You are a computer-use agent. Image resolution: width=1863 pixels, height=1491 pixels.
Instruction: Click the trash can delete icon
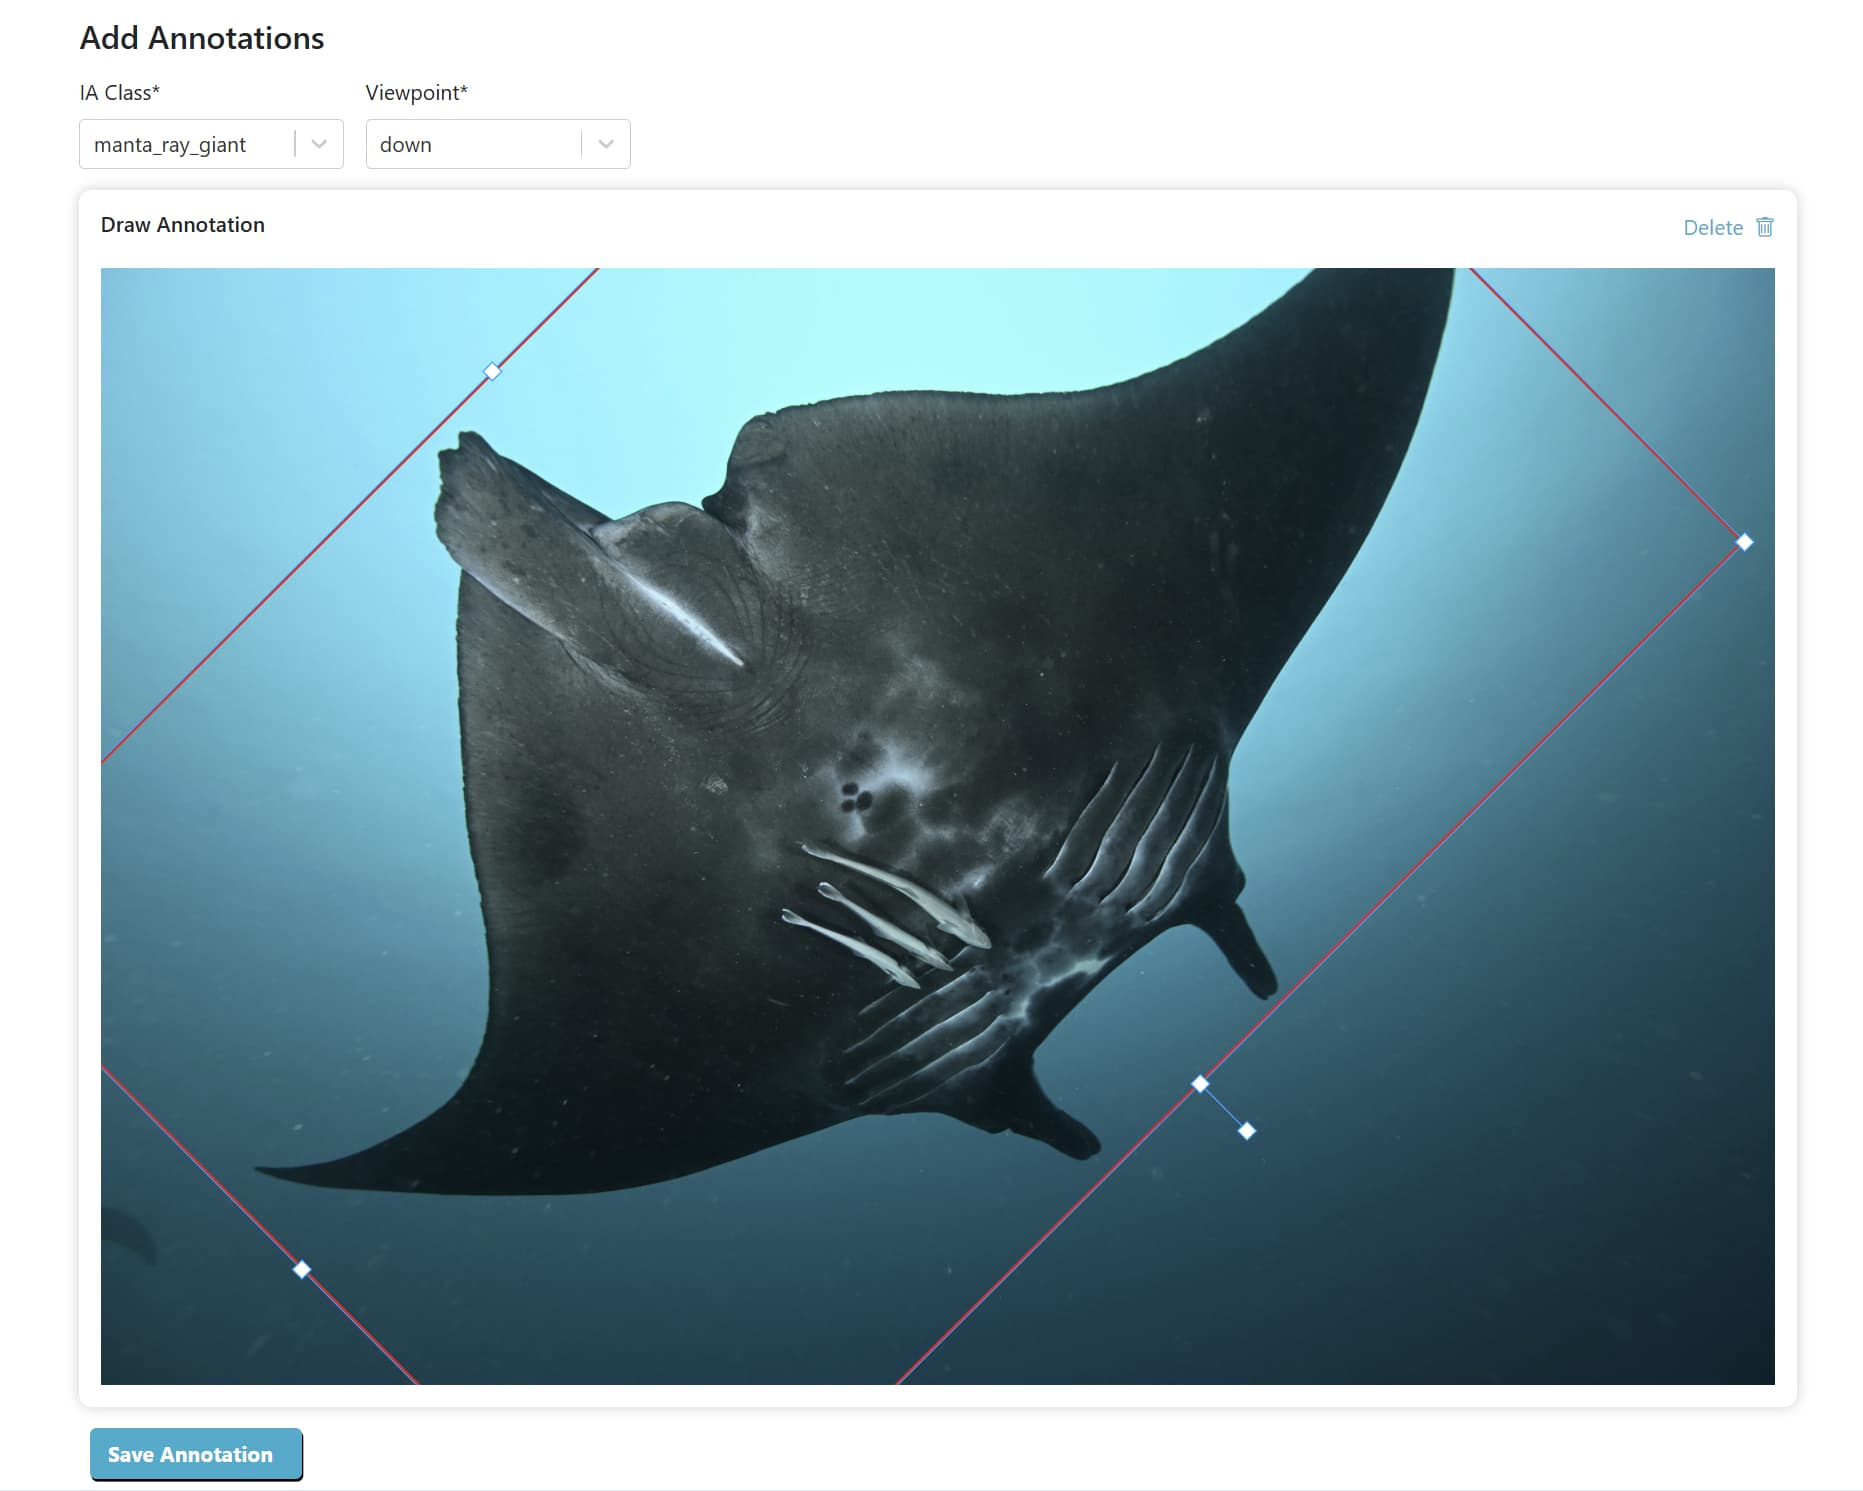click(x=1765, y=227)
